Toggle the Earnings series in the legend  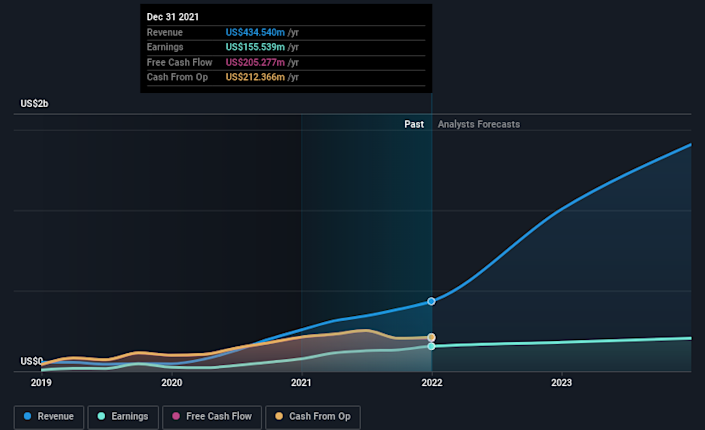123,416
